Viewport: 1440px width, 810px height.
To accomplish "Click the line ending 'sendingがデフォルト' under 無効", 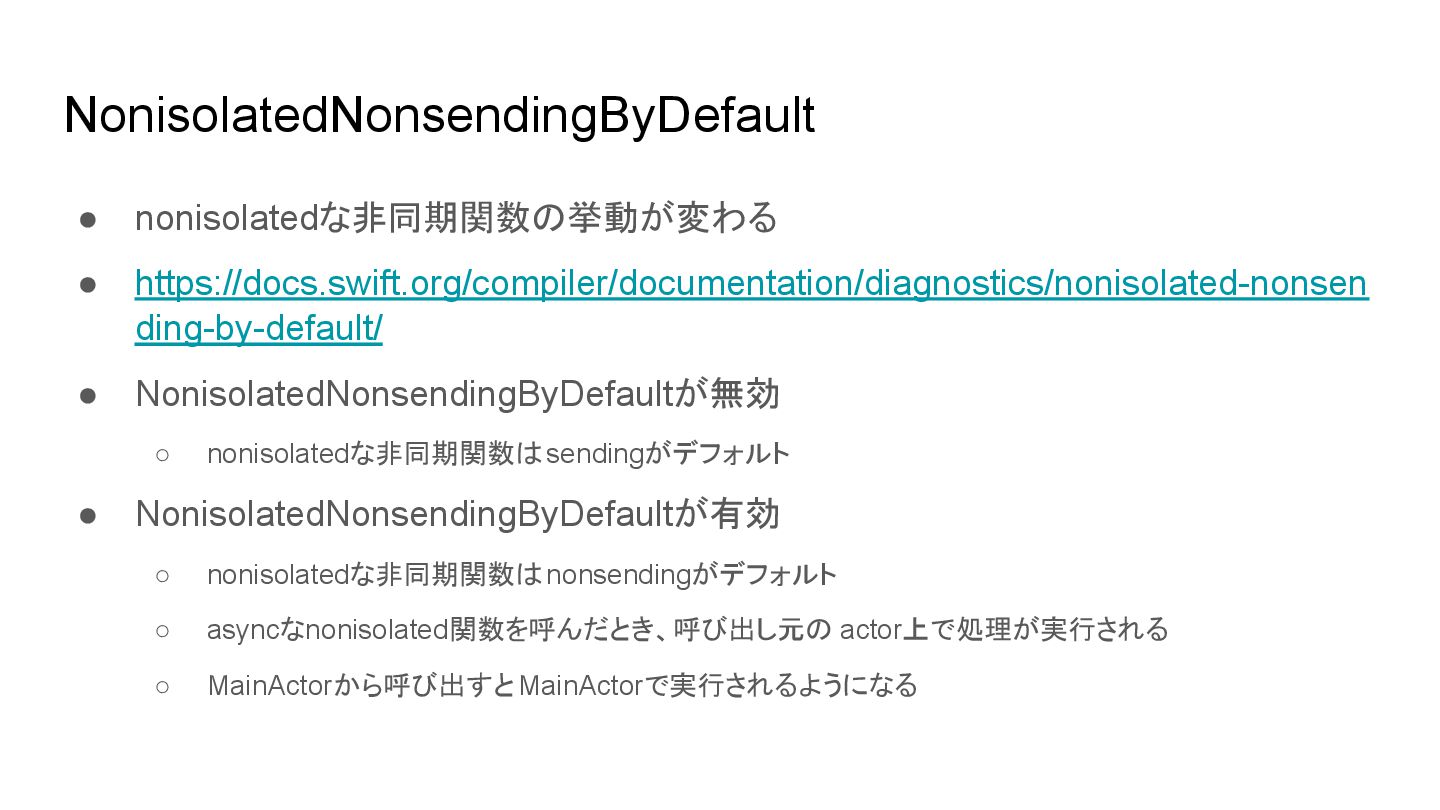I will [x=498, y=454].
